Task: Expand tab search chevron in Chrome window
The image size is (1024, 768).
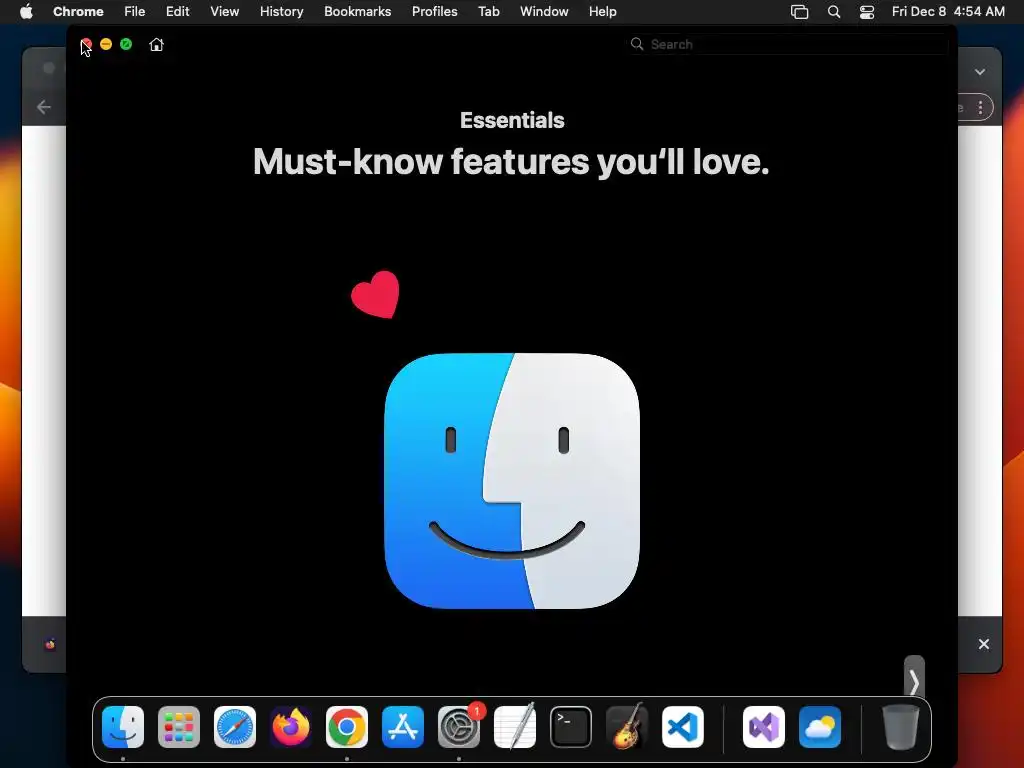Action: (x=980, y=72)
